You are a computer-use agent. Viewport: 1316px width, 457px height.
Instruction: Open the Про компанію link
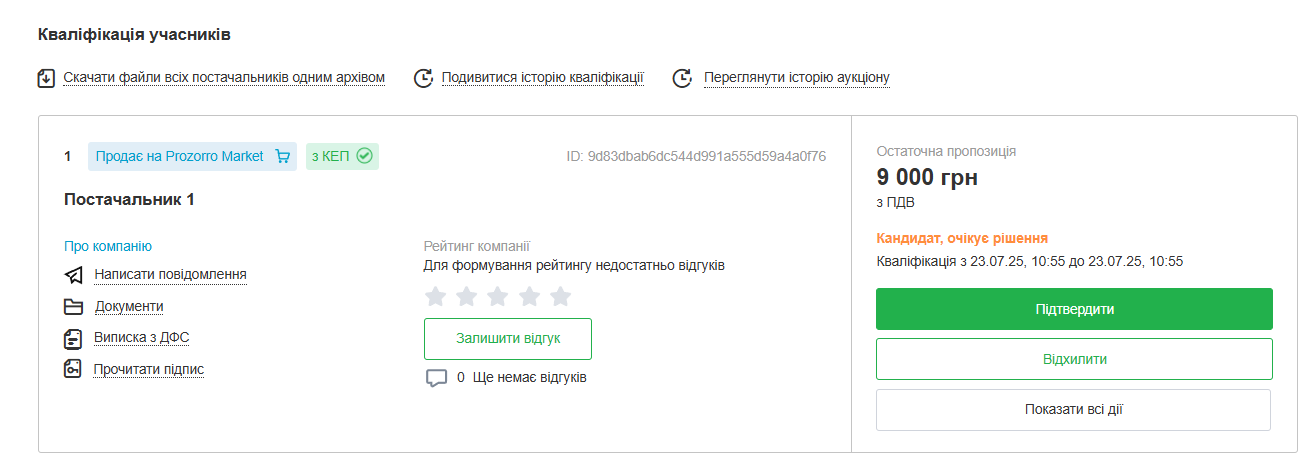108,246
